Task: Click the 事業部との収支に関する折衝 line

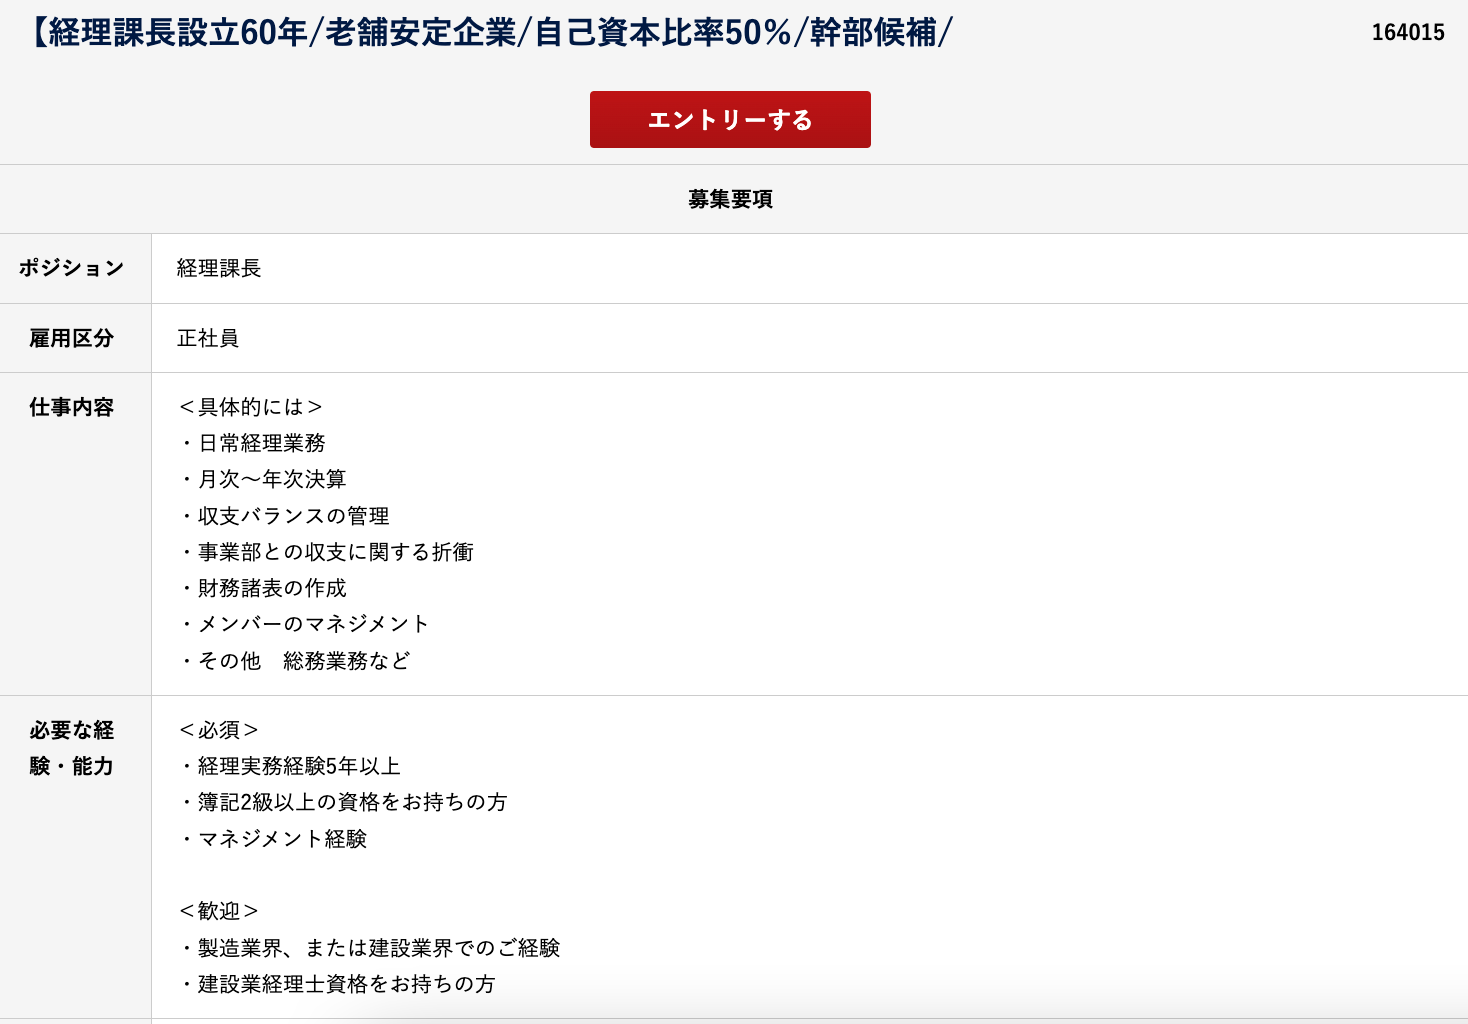Action: [335, 552]
